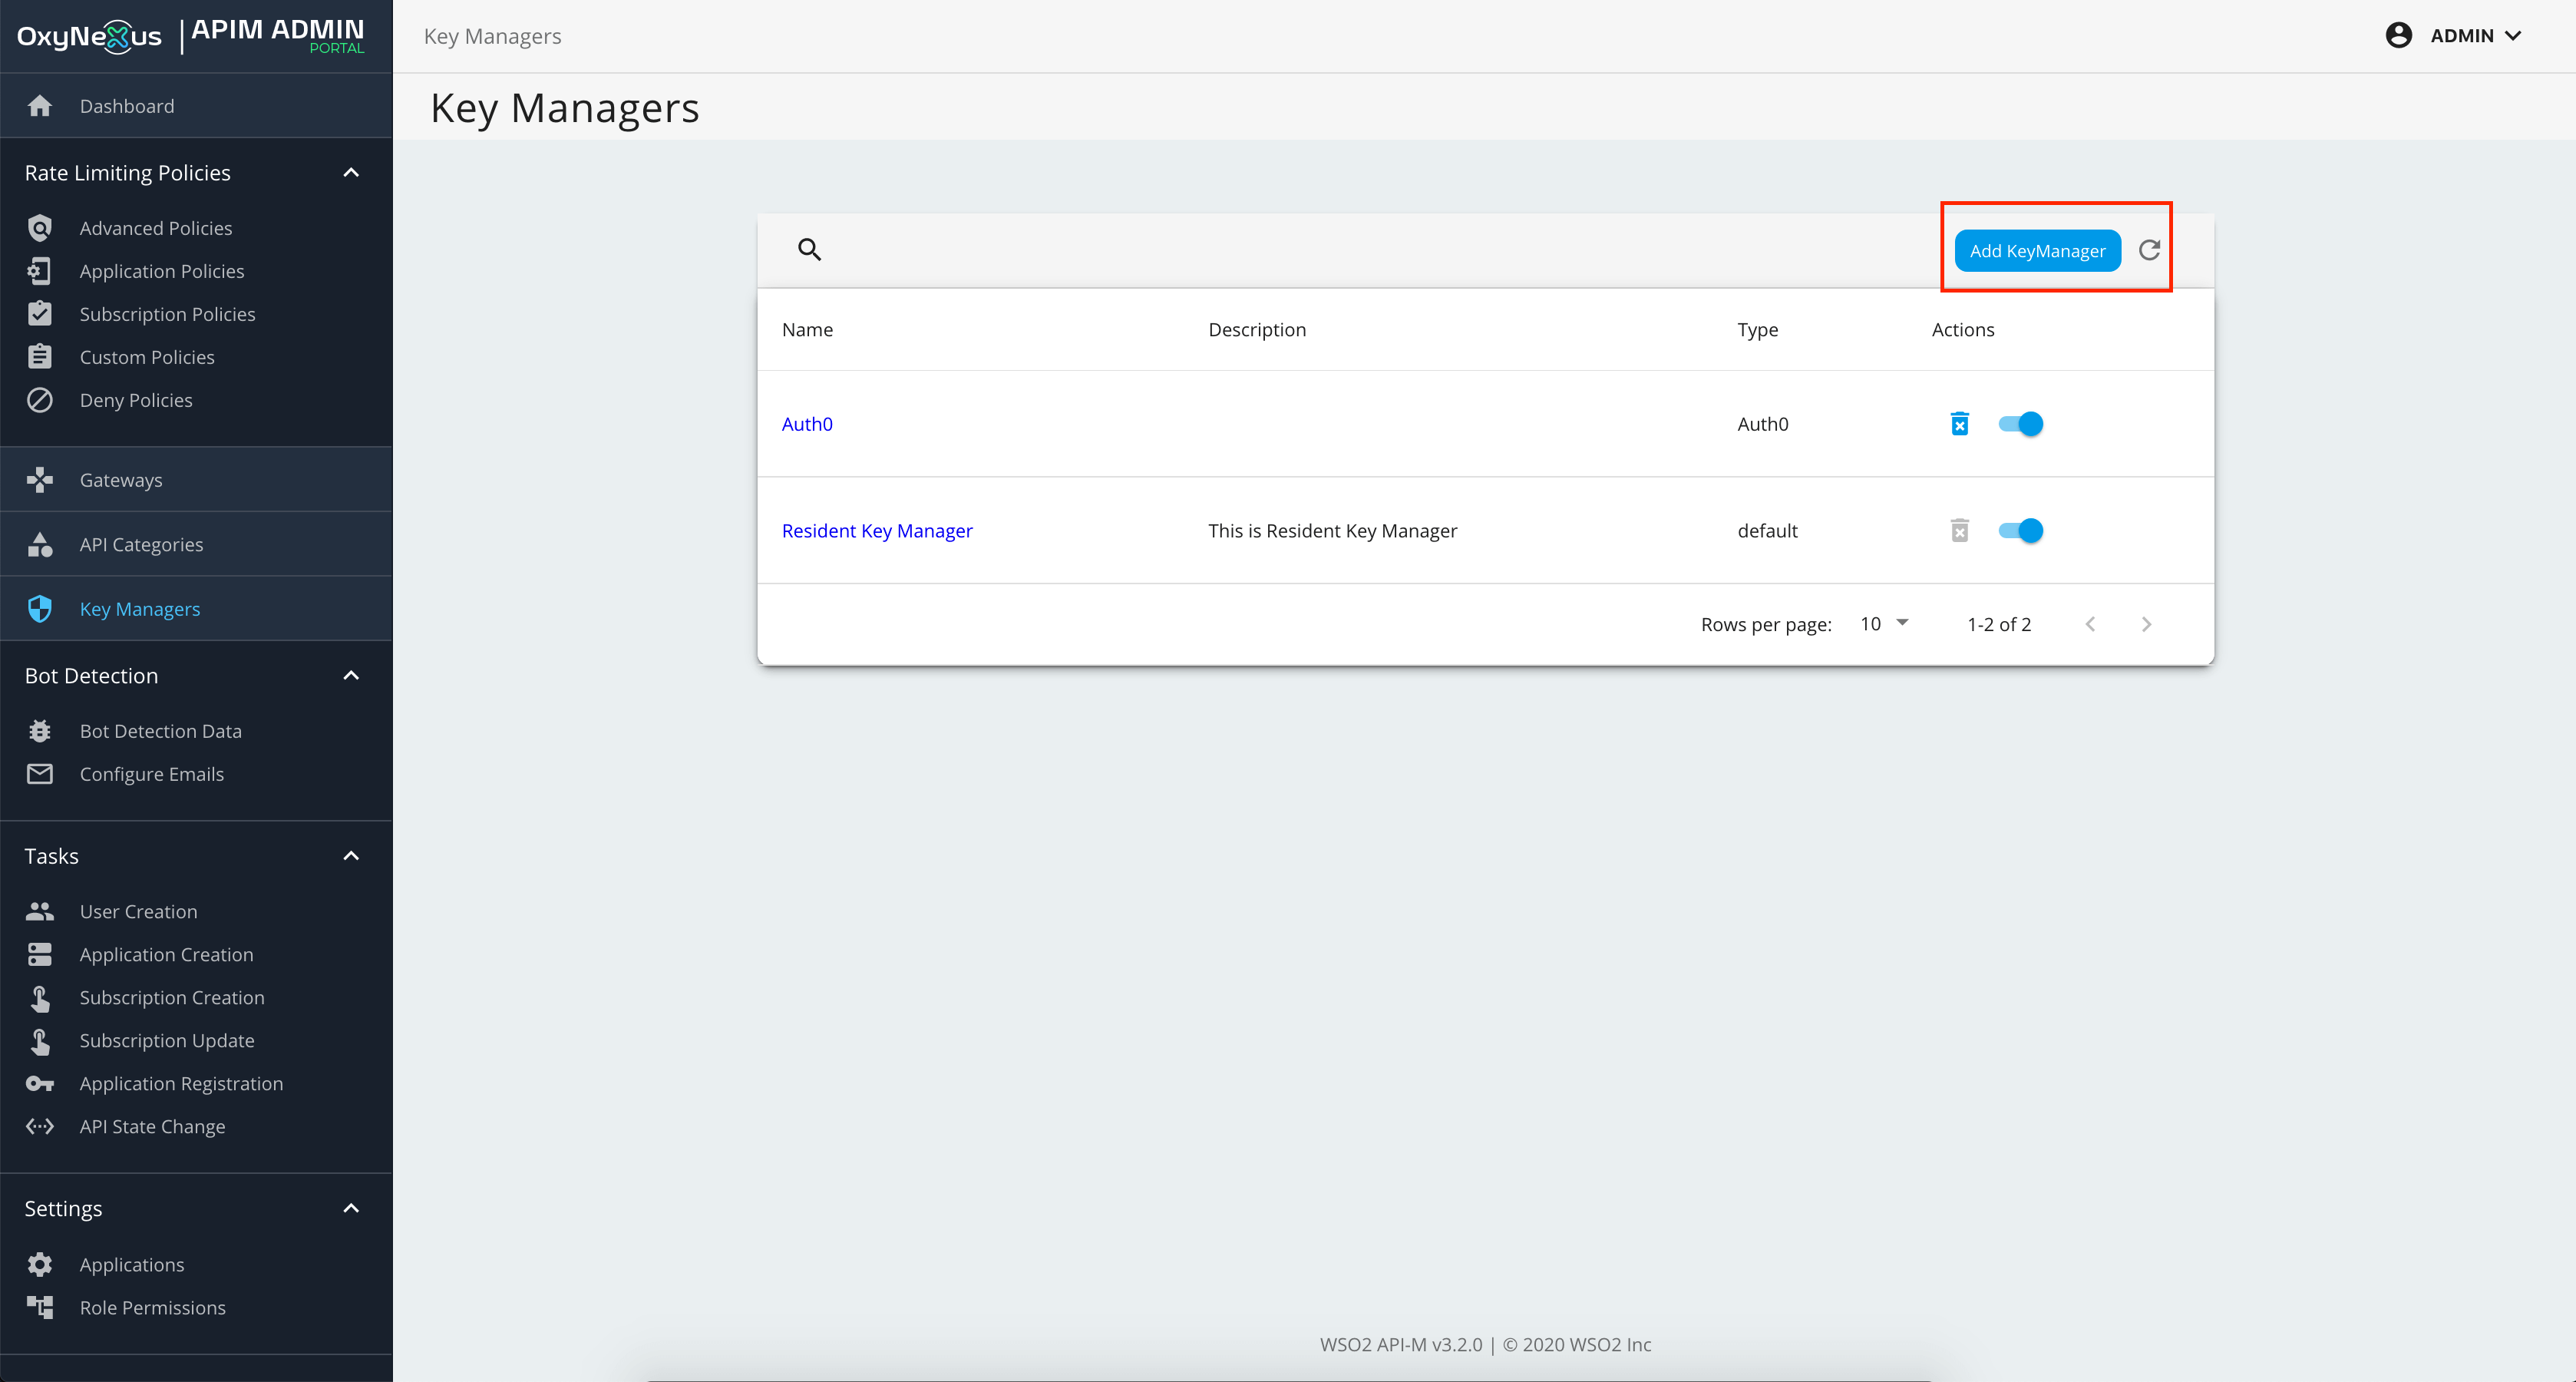2576x1382 pixels.
Task: Open User Creation tasks
Action: pyautogui.click(x=138, y=911)
